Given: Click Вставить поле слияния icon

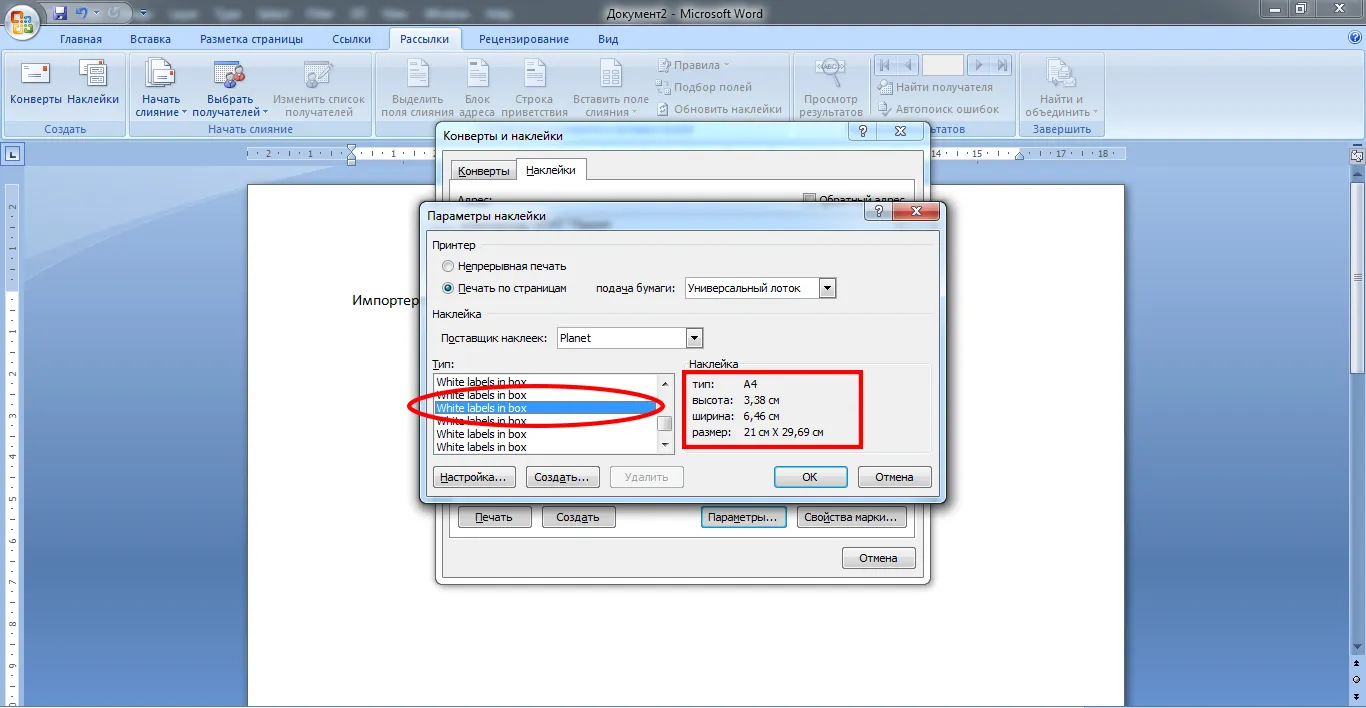Looking at the screenshot, I should pos(611,88).
